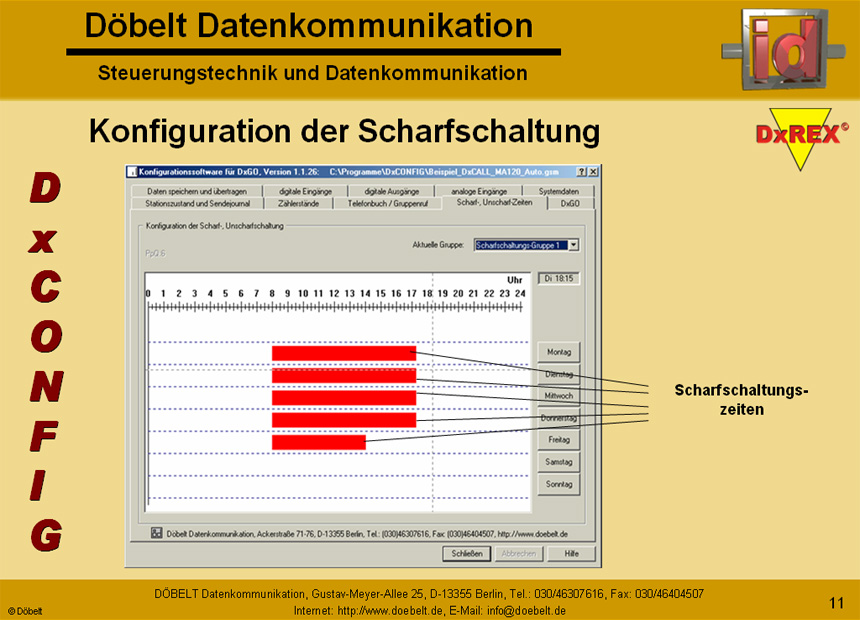Select Friday's shorter red arming bar

tap(319, 442)
